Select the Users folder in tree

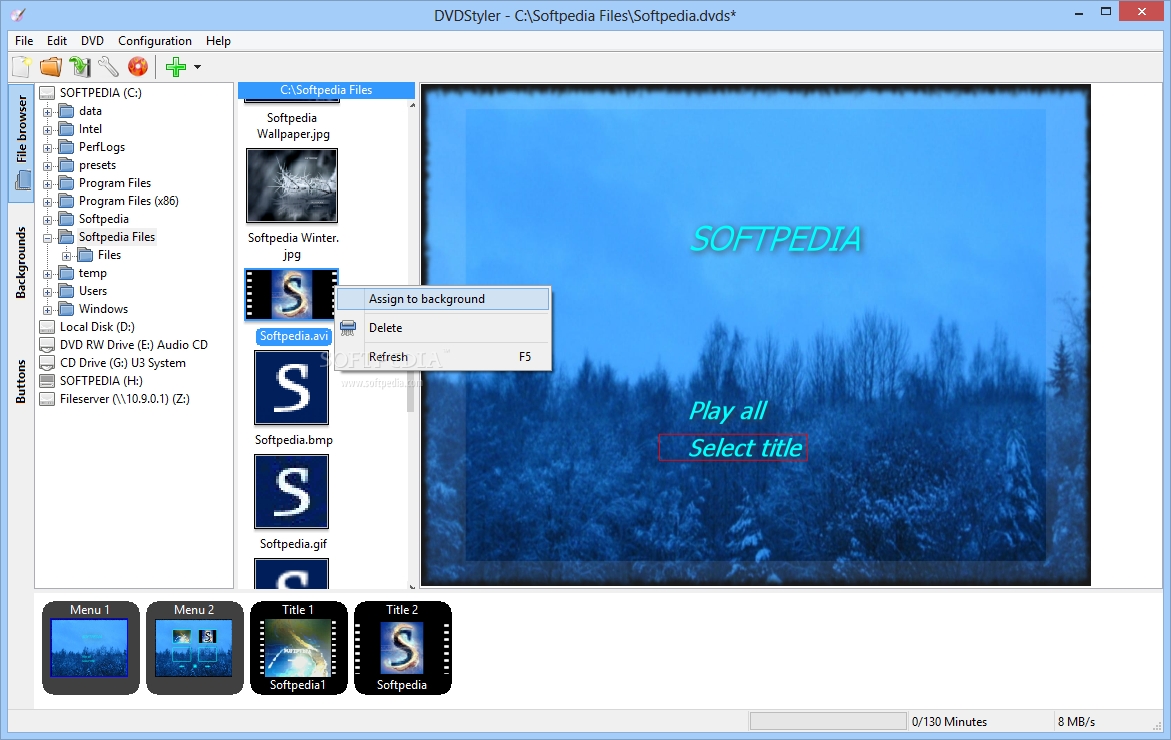(x=93, y=290)
